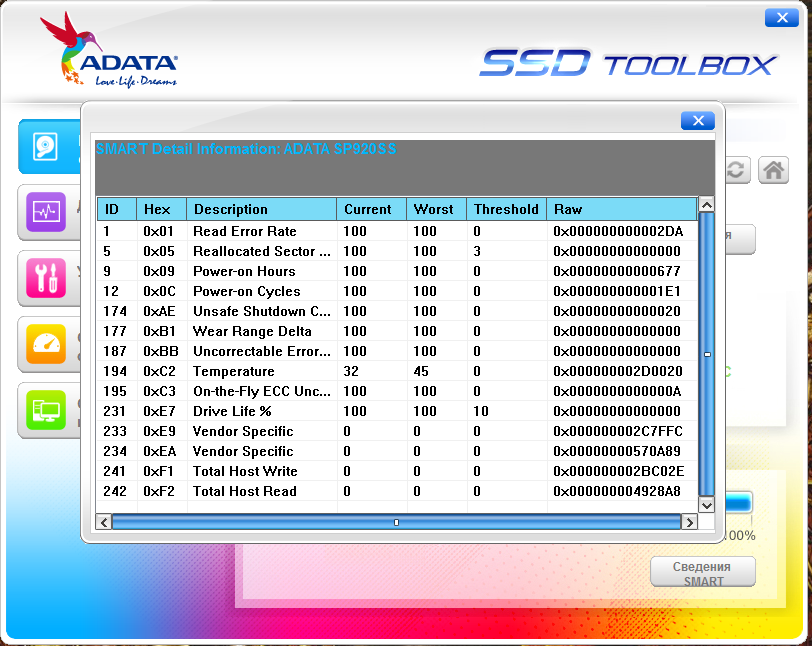Click the table's up scroll arrow
Screen dimensions: 812x646
706,205
